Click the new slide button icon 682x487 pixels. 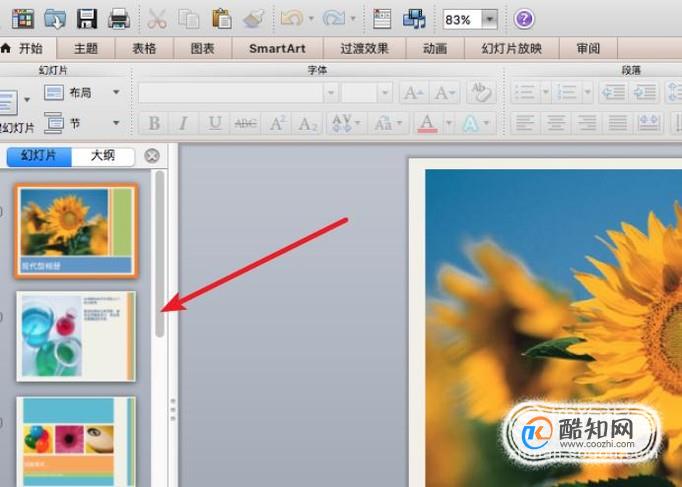[x=9, y=103]
